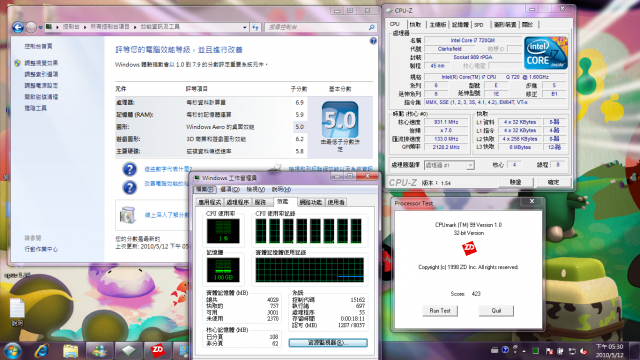The height and width of the screenshot is (360, 640).
Task: Open the volume speaker tray icon
Action: click(x=583, y=351)
